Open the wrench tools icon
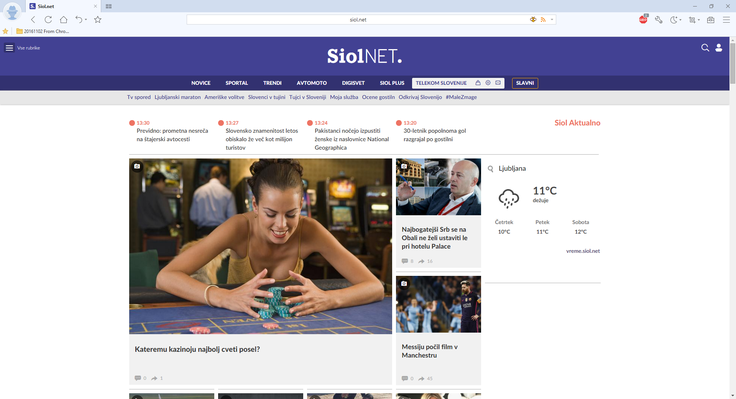 click(659, 20)
